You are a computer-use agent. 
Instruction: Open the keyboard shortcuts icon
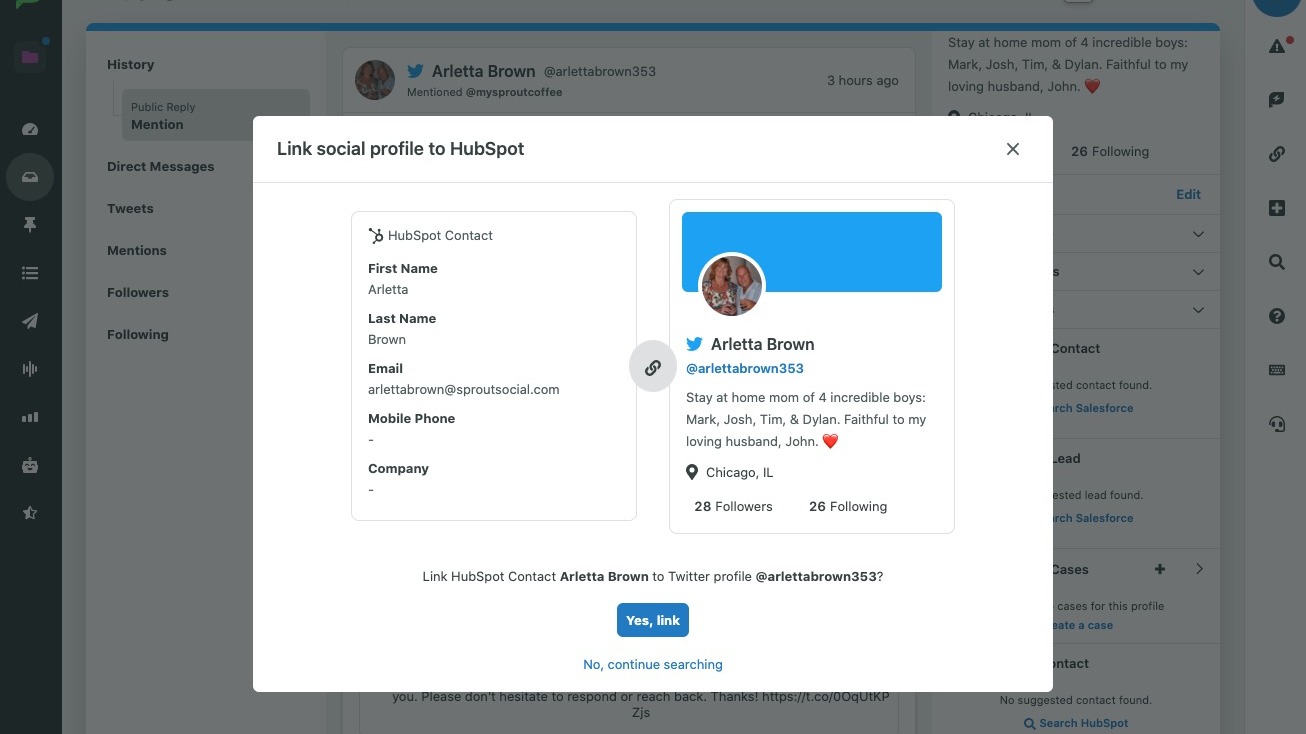[x=1276, y=369]
